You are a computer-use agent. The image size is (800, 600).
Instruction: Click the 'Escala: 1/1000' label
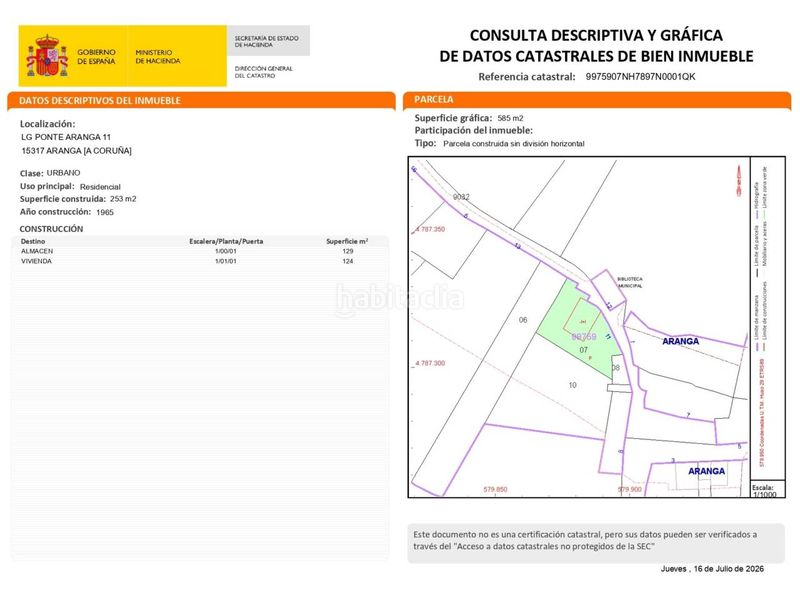click(764, 491)
